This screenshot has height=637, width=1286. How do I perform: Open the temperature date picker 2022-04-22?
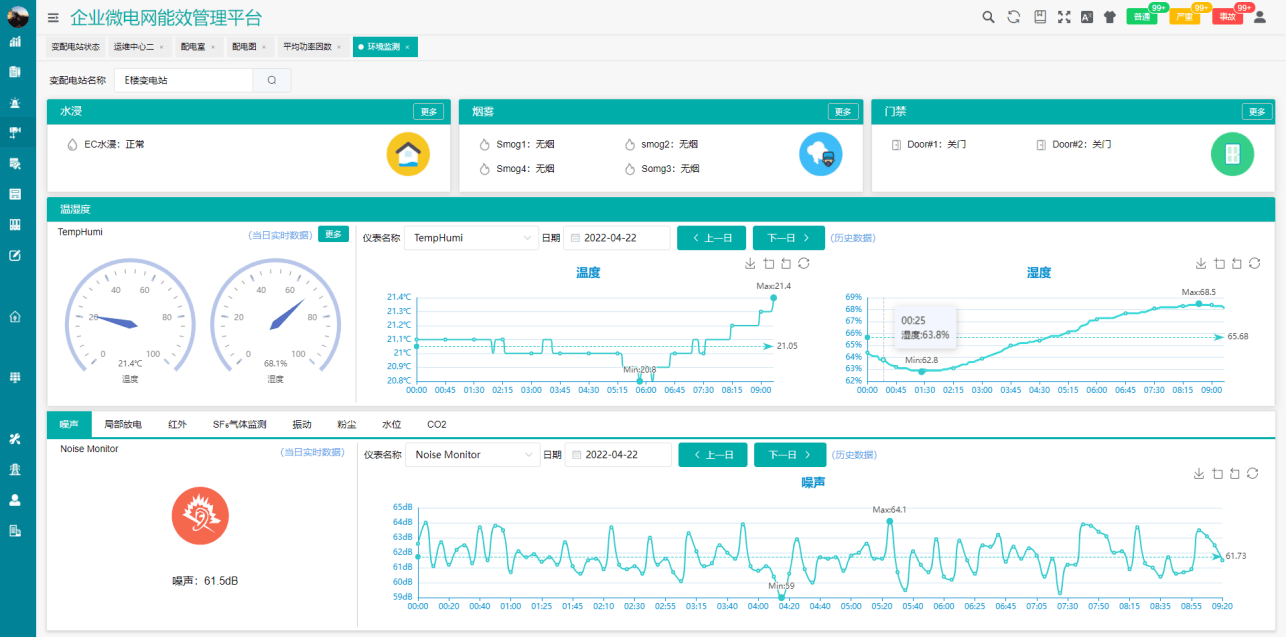pyautogui.click(x=617, y=238)
